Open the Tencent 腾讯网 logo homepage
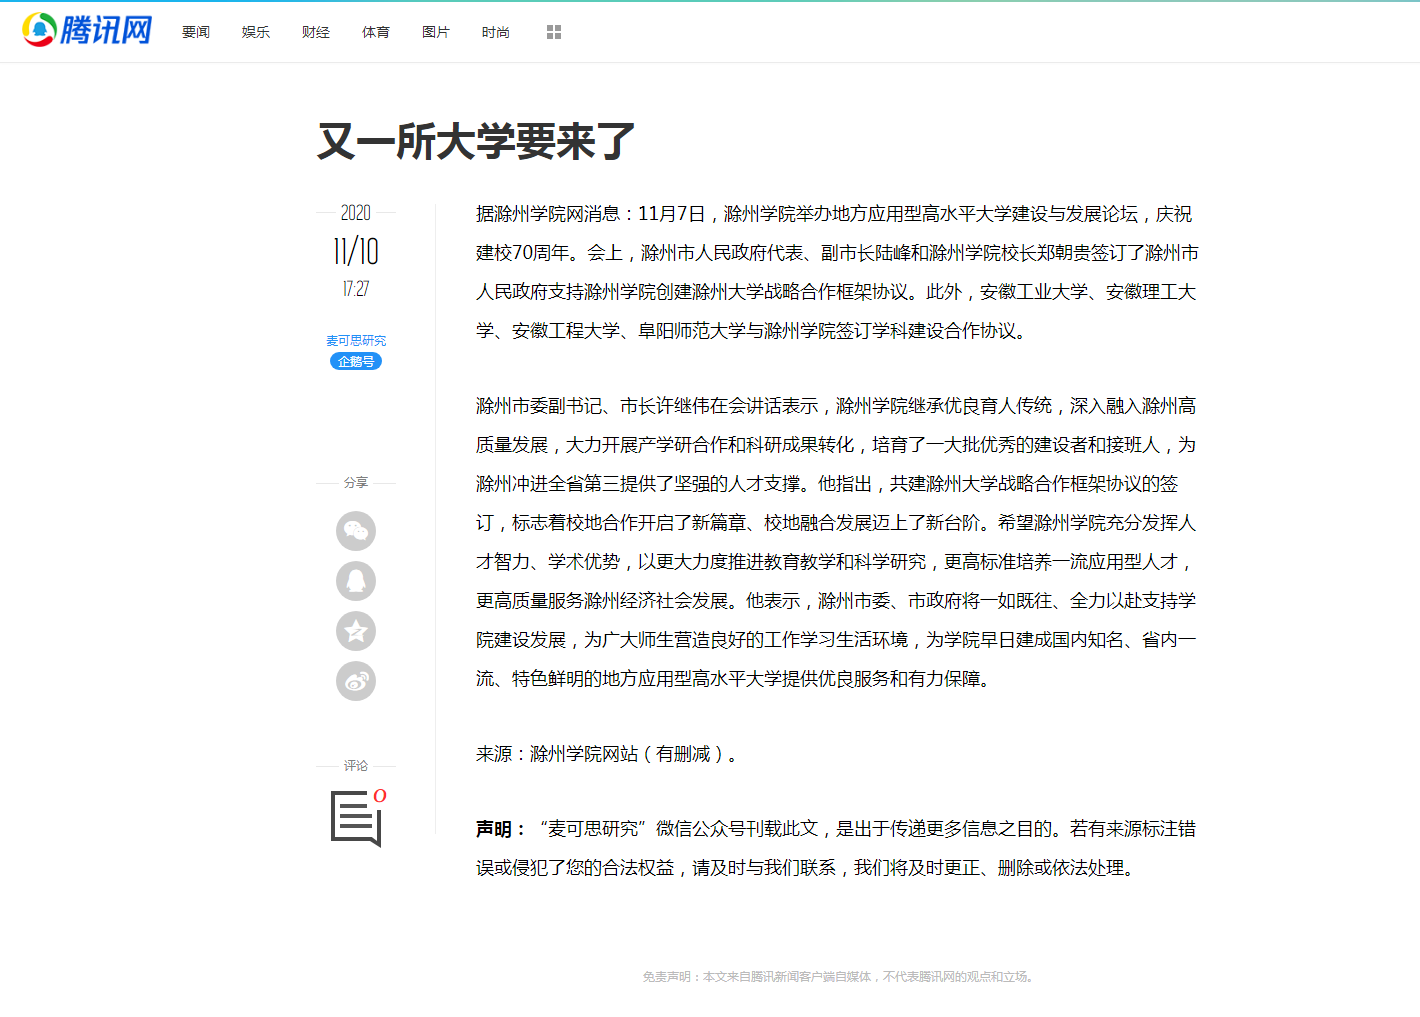This screenshot has height=1017, width=1420. (87, 30)
